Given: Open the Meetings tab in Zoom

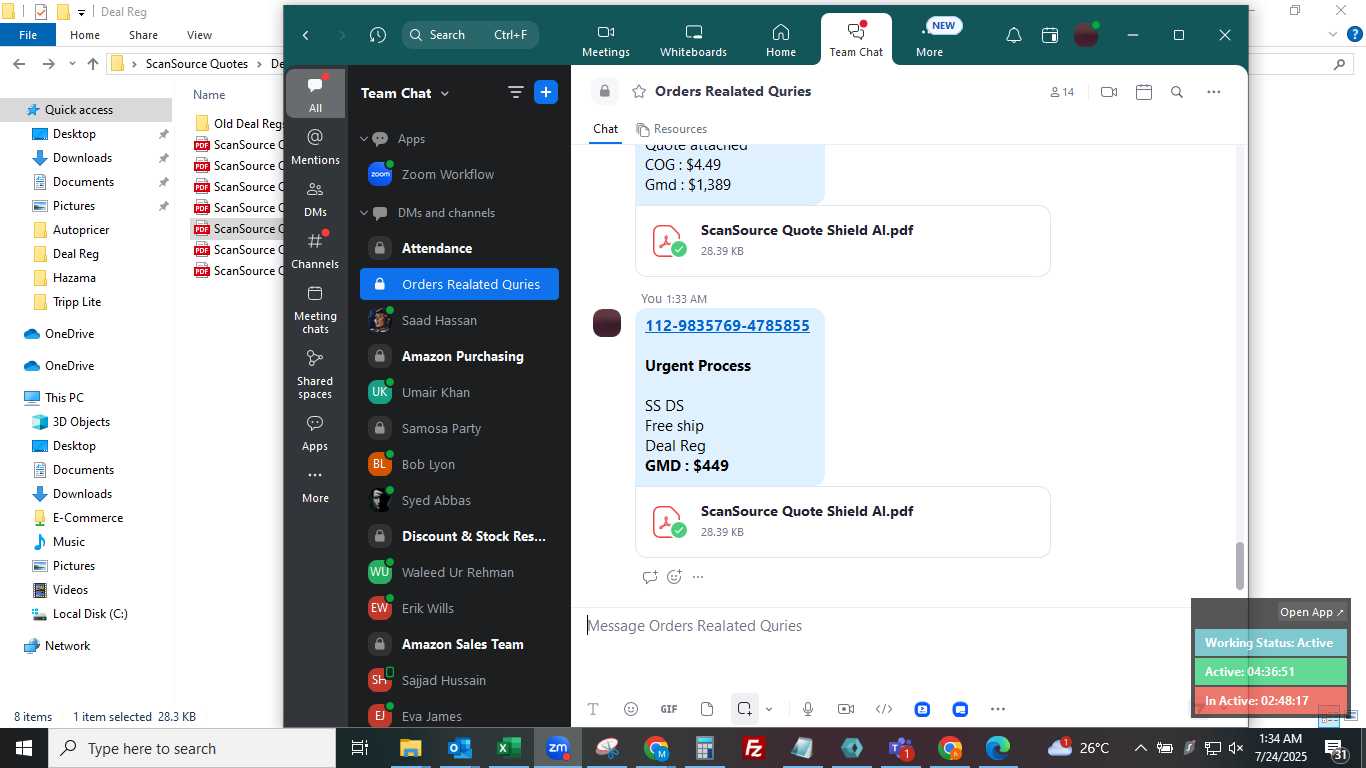Looking at the screenshot, I should [x=606, y=41].
